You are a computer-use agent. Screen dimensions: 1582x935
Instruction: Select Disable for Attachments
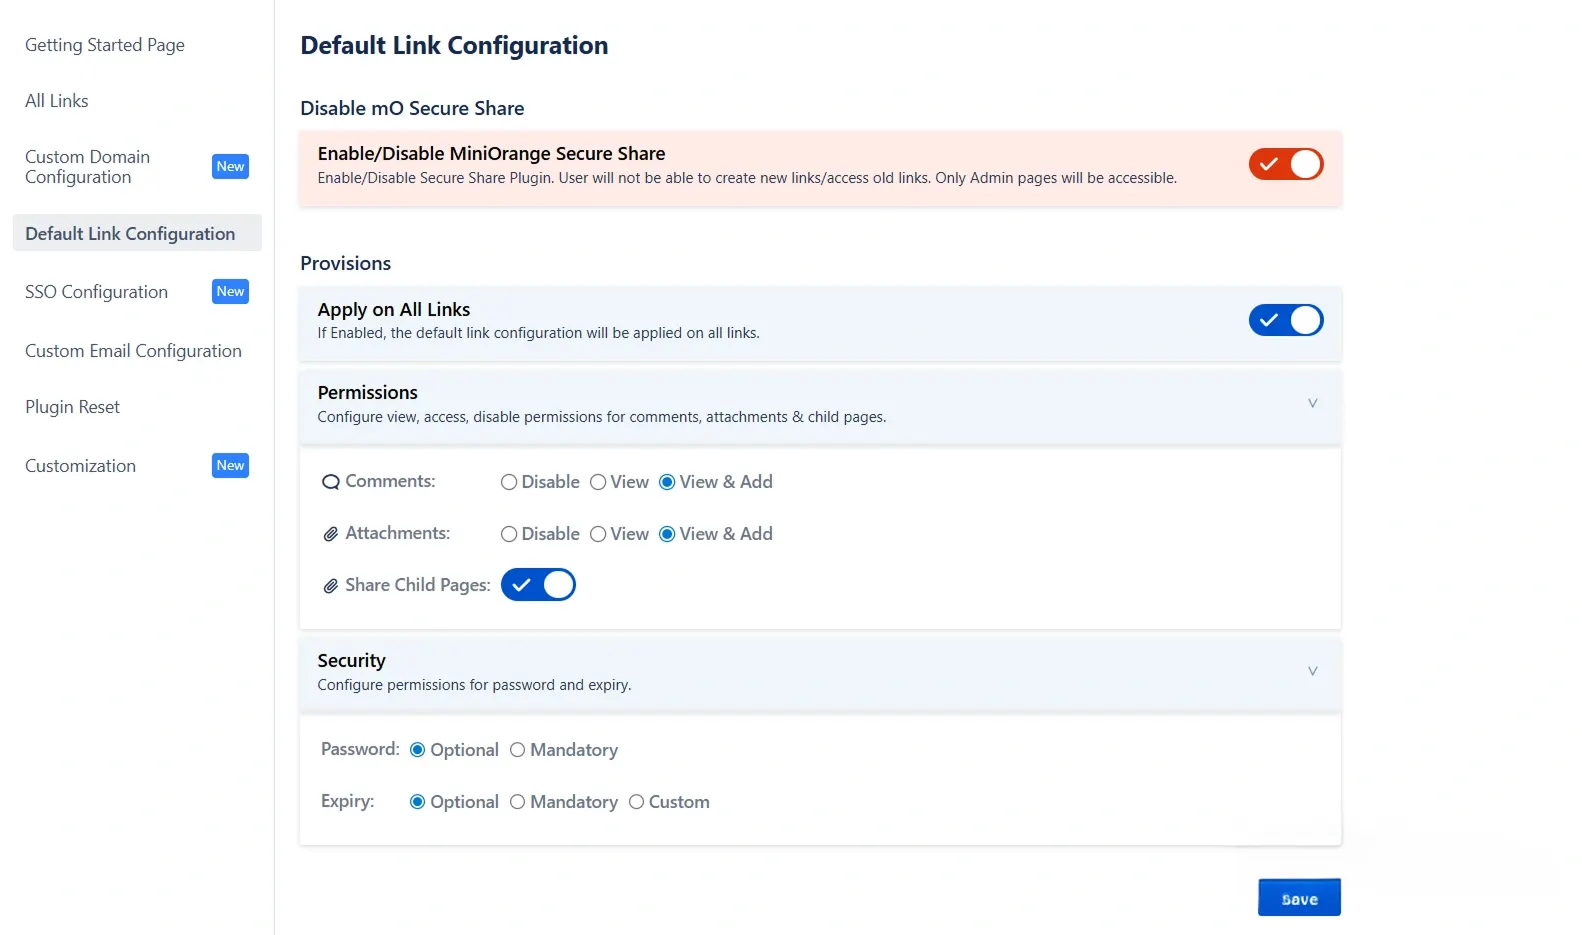point(509,534)
